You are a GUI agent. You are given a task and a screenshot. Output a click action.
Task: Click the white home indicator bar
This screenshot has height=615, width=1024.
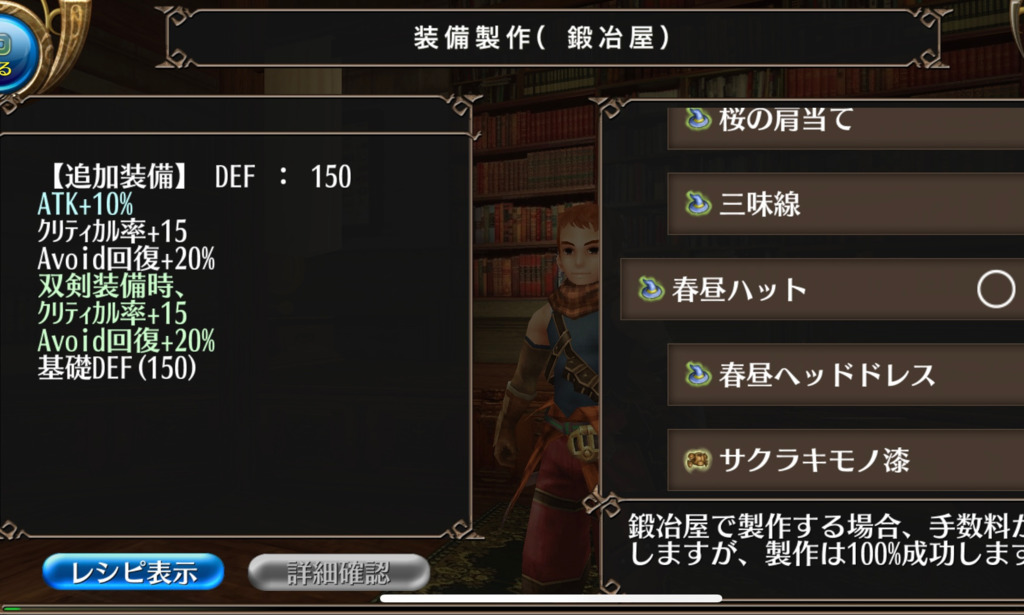(x=551, y=598)
